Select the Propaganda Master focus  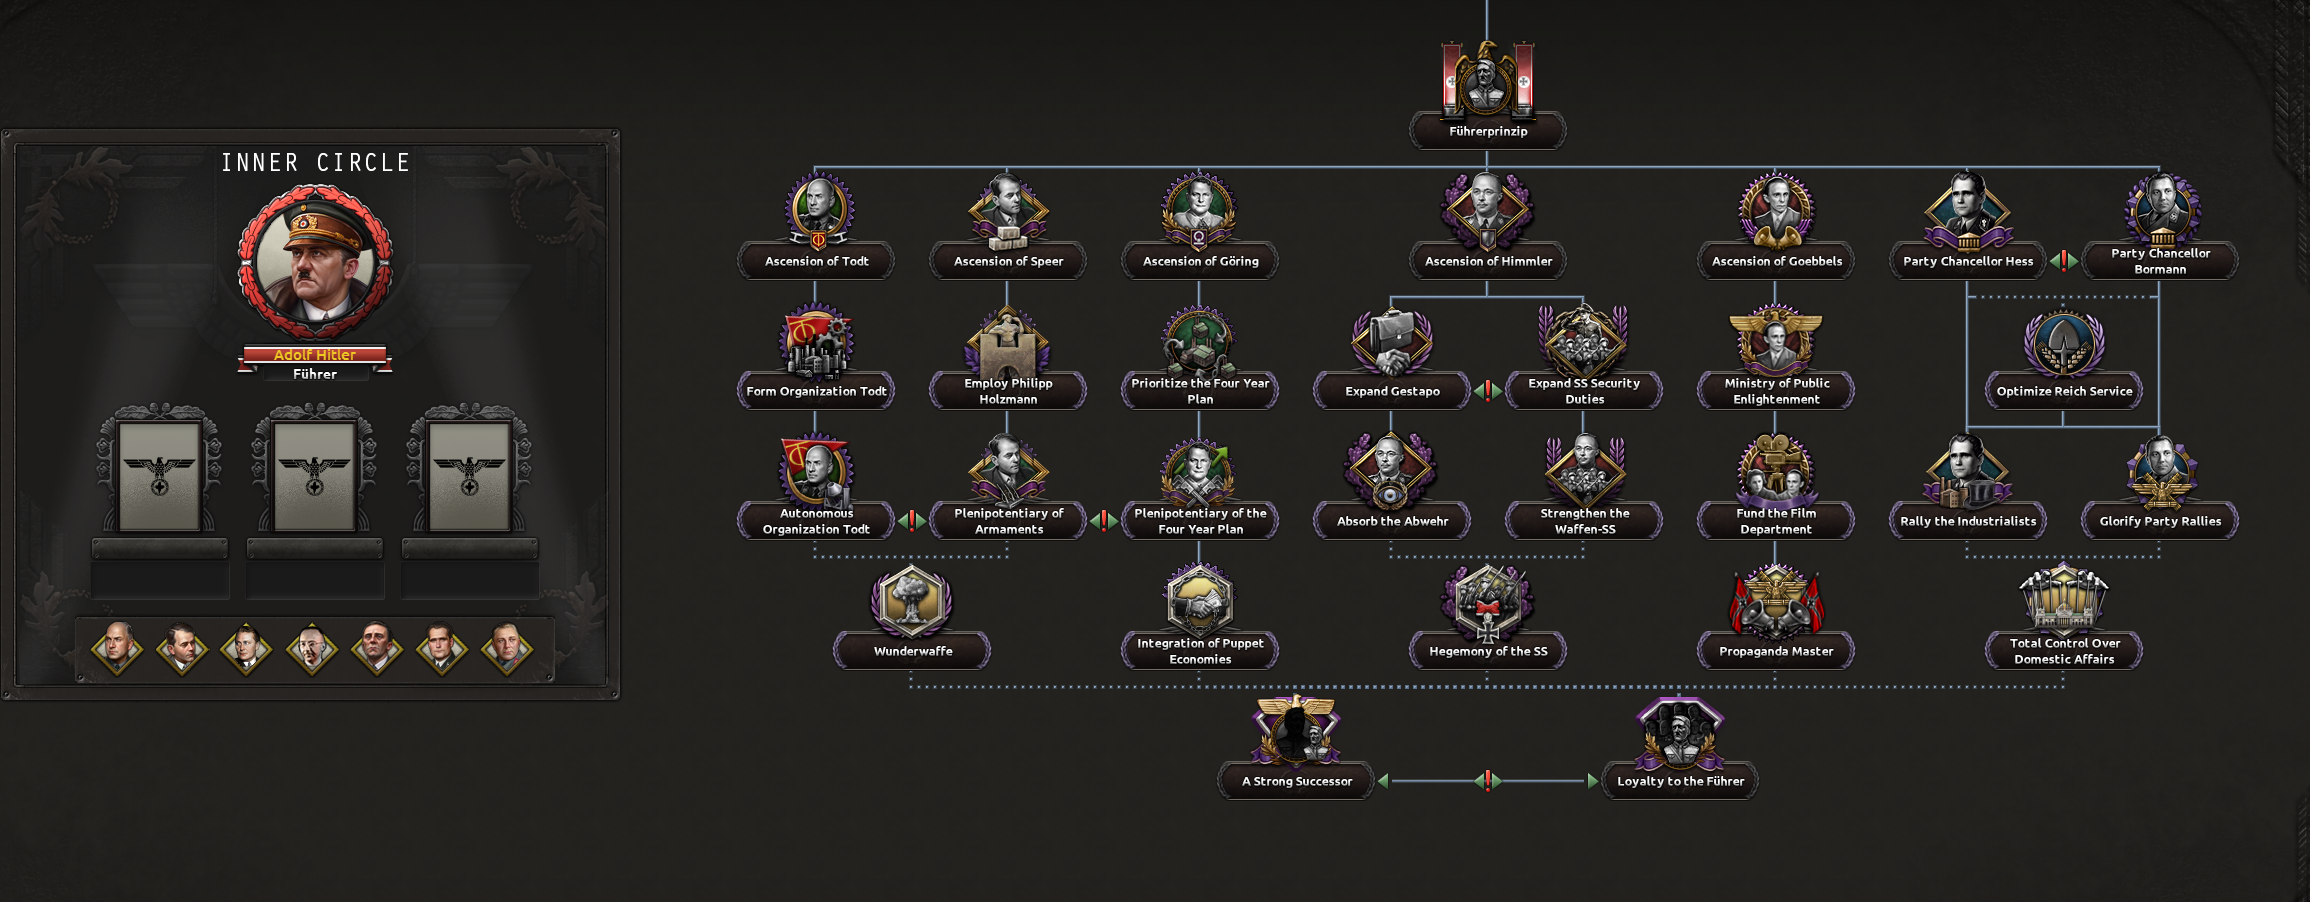[x=1775, y=604]
